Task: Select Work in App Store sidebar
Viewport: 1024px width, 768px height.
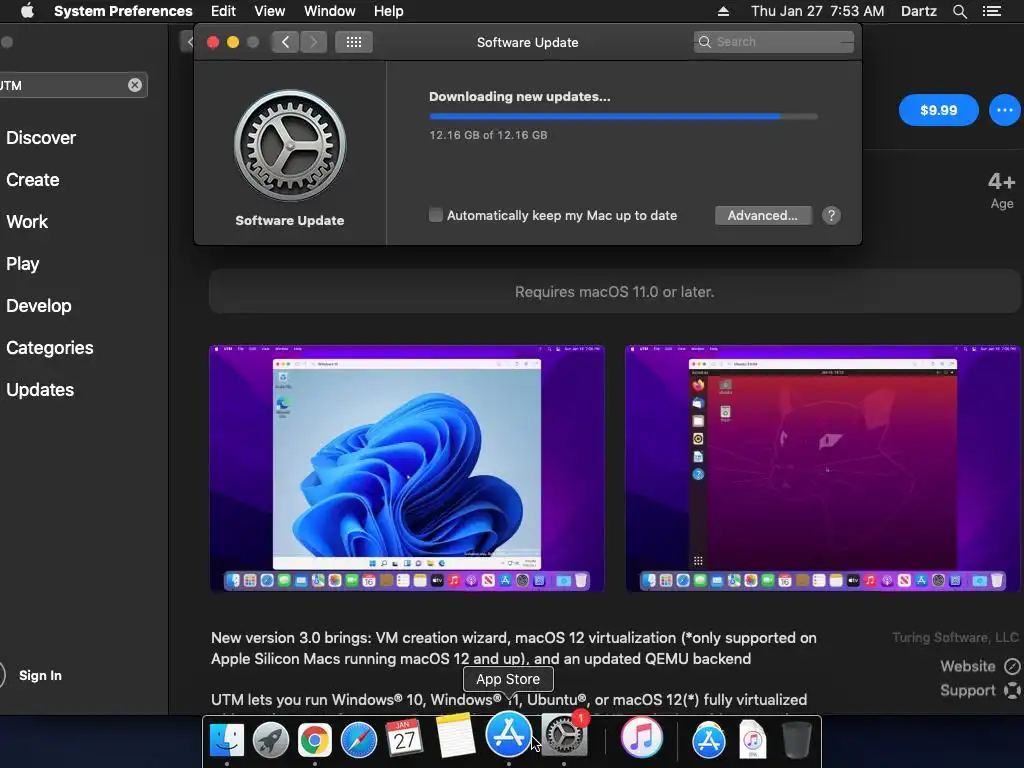Action: 27,221
